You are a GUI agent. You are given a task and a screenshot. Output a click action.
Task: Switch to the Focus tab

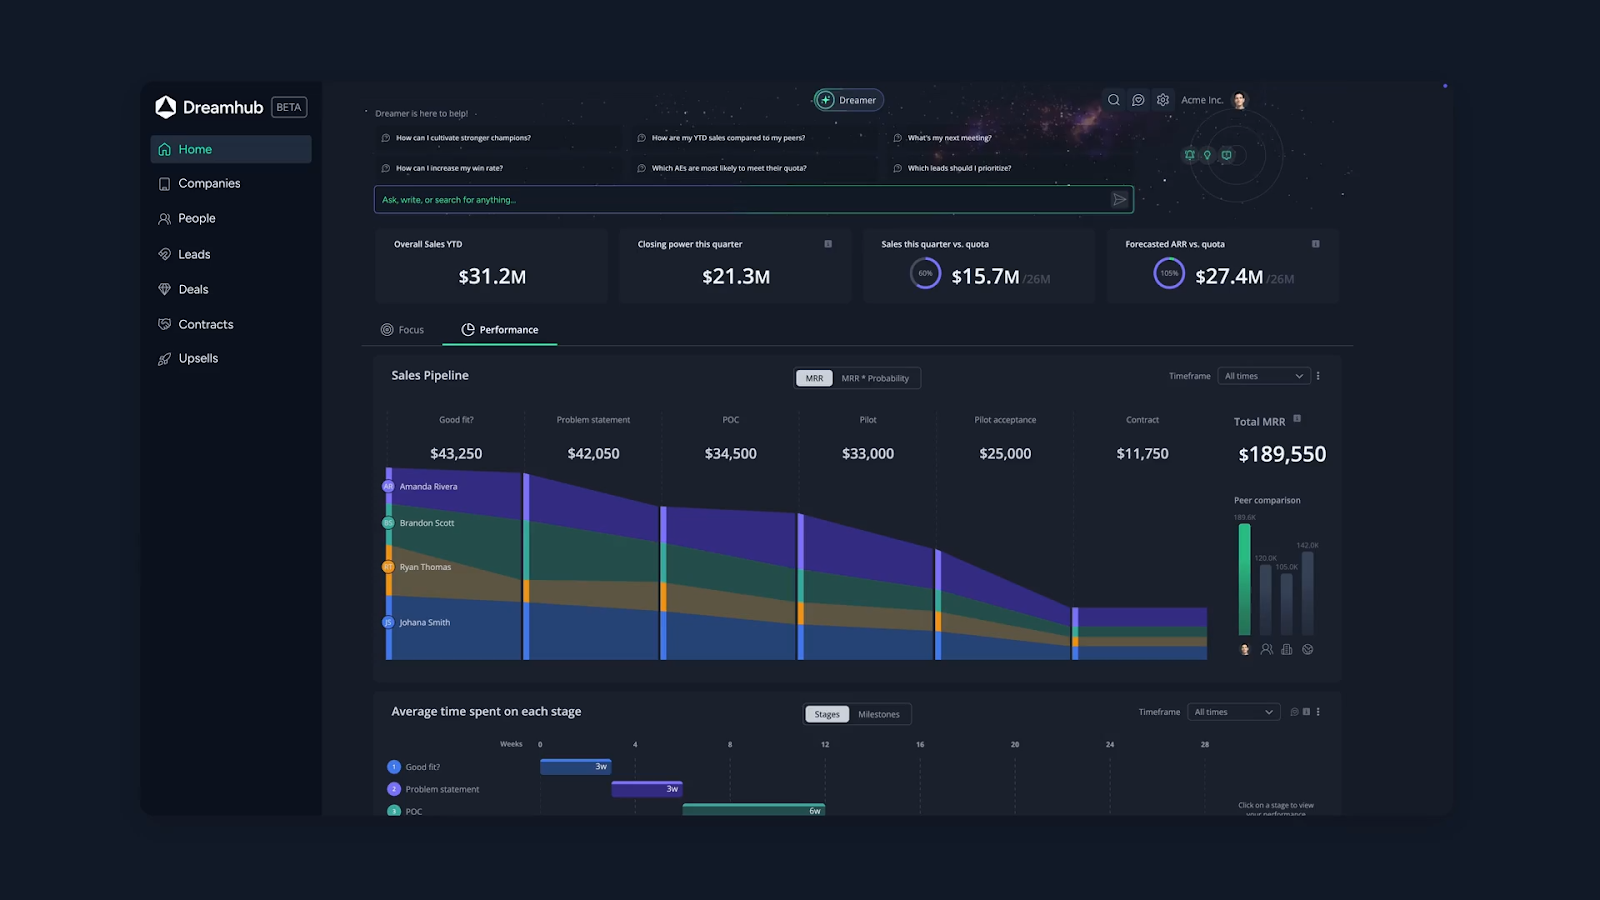click(402, 330)
